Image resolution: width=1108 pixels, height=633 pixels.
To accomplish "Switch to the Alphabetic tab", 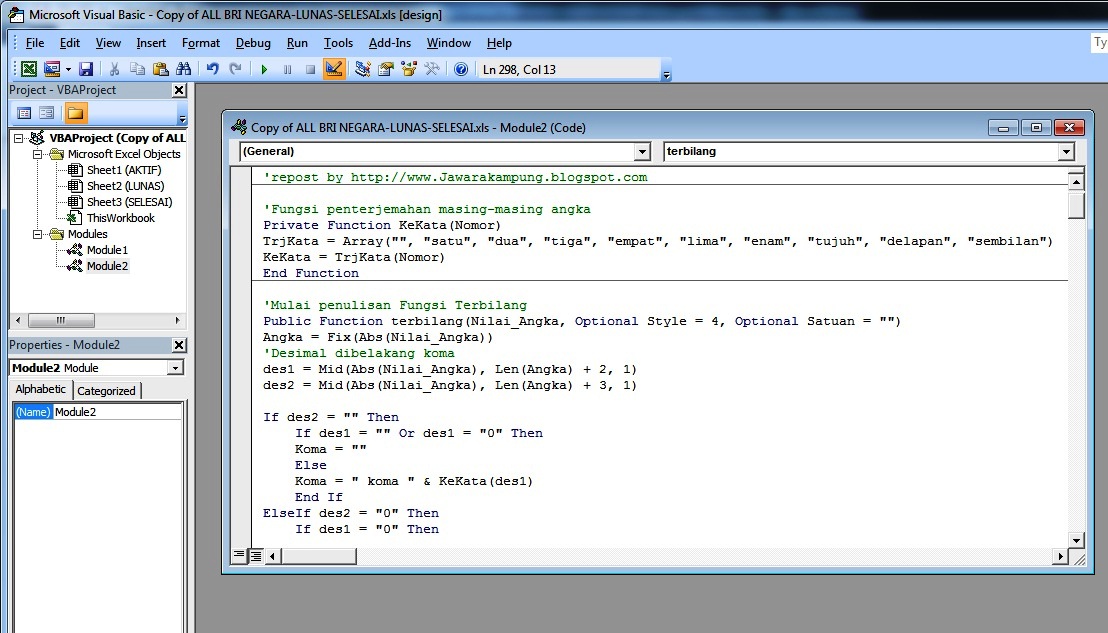I will click(x=40, y=389).
